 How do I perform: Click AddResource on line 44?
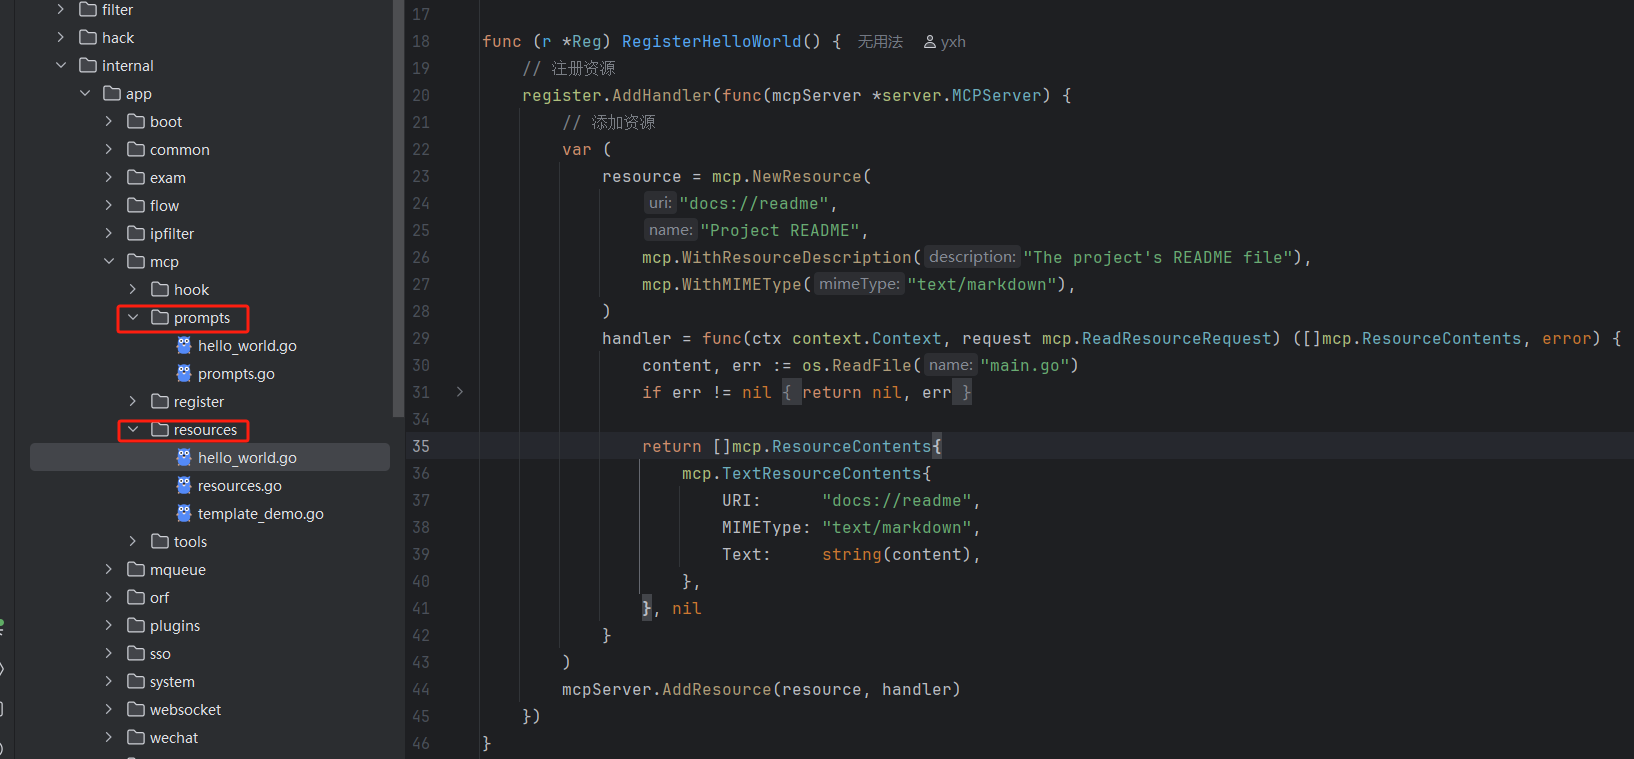[x=717, y=689]
